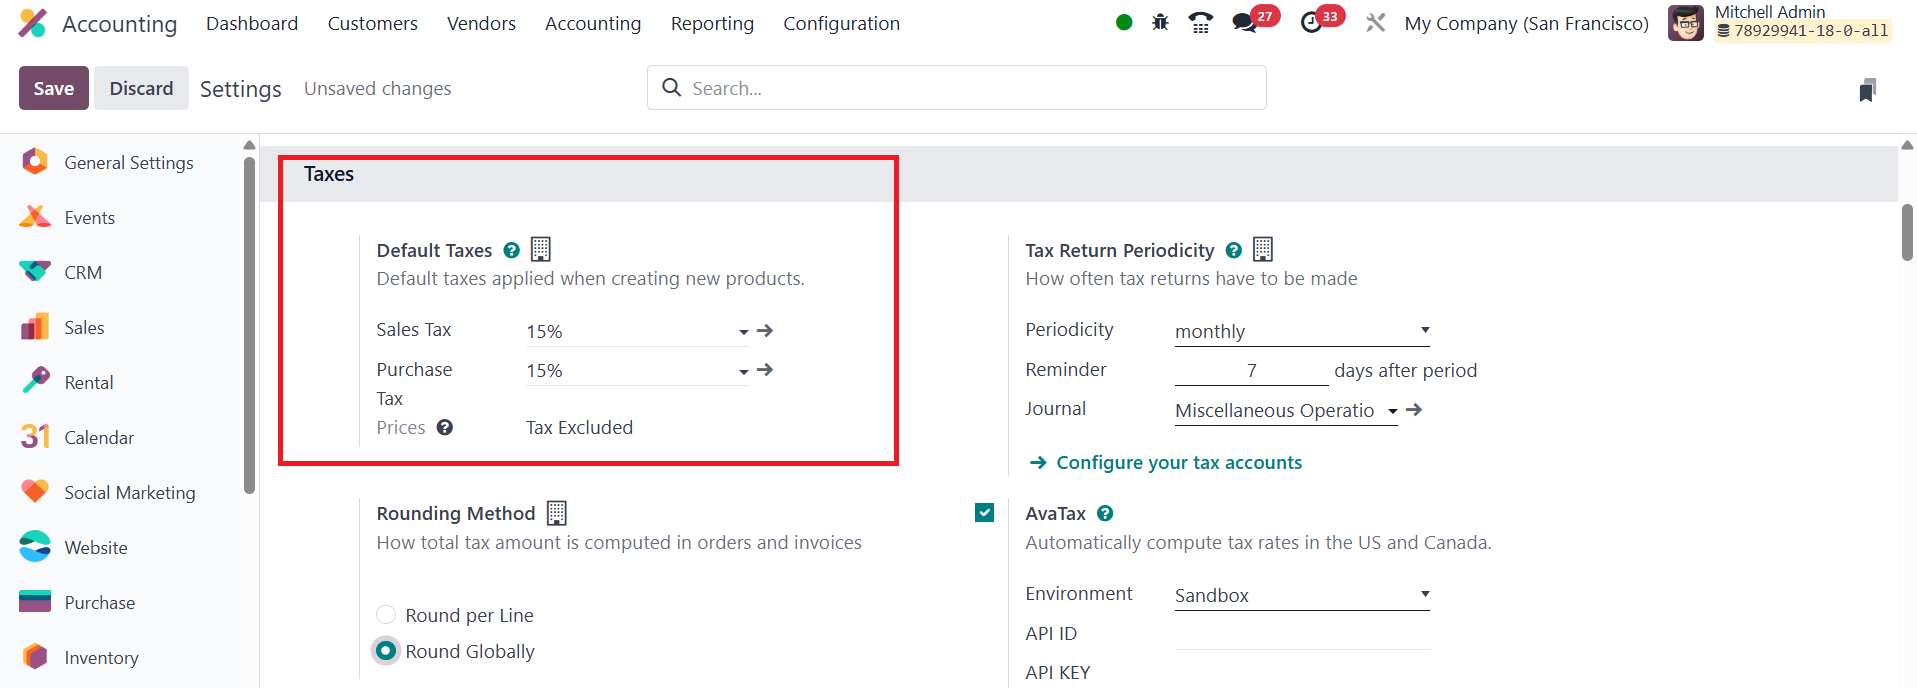Open the Periodicity dropdown

click(x=1301, y=331)
